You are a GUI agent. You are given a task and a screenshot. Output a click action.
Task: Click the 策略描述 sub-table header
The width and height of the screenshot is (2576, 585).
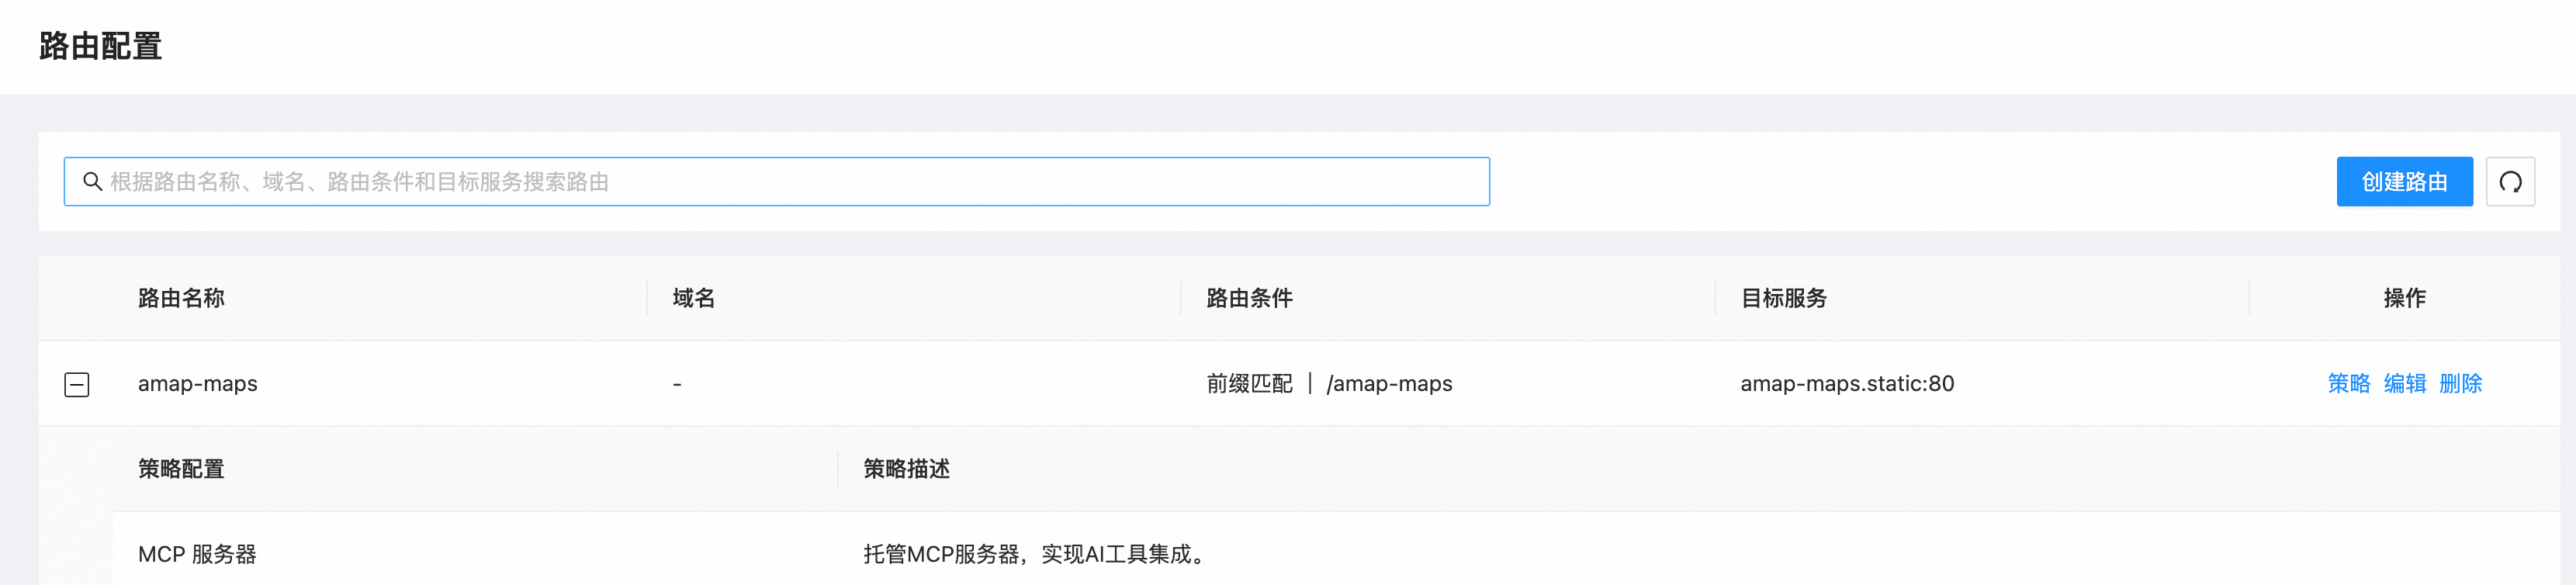coord(906,469)
